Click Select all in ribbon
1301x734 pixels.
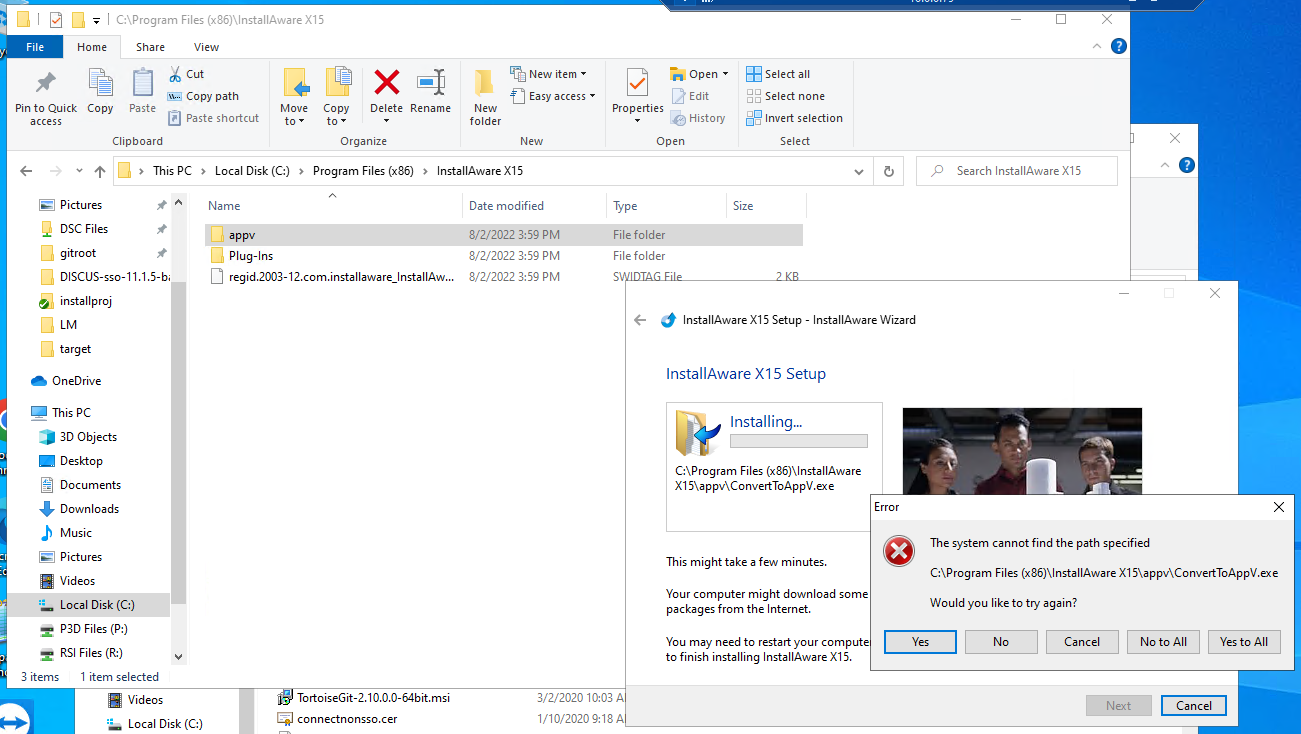[778, 74]
